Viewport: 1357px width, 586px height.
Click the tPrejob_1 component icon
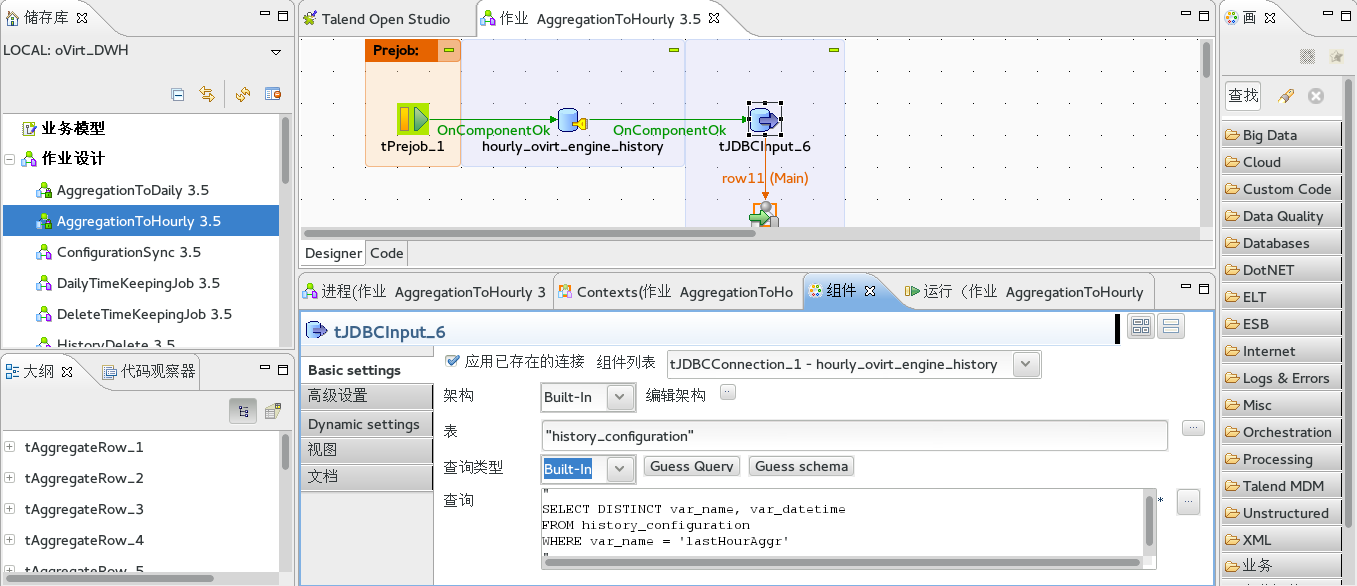point(412,120)
